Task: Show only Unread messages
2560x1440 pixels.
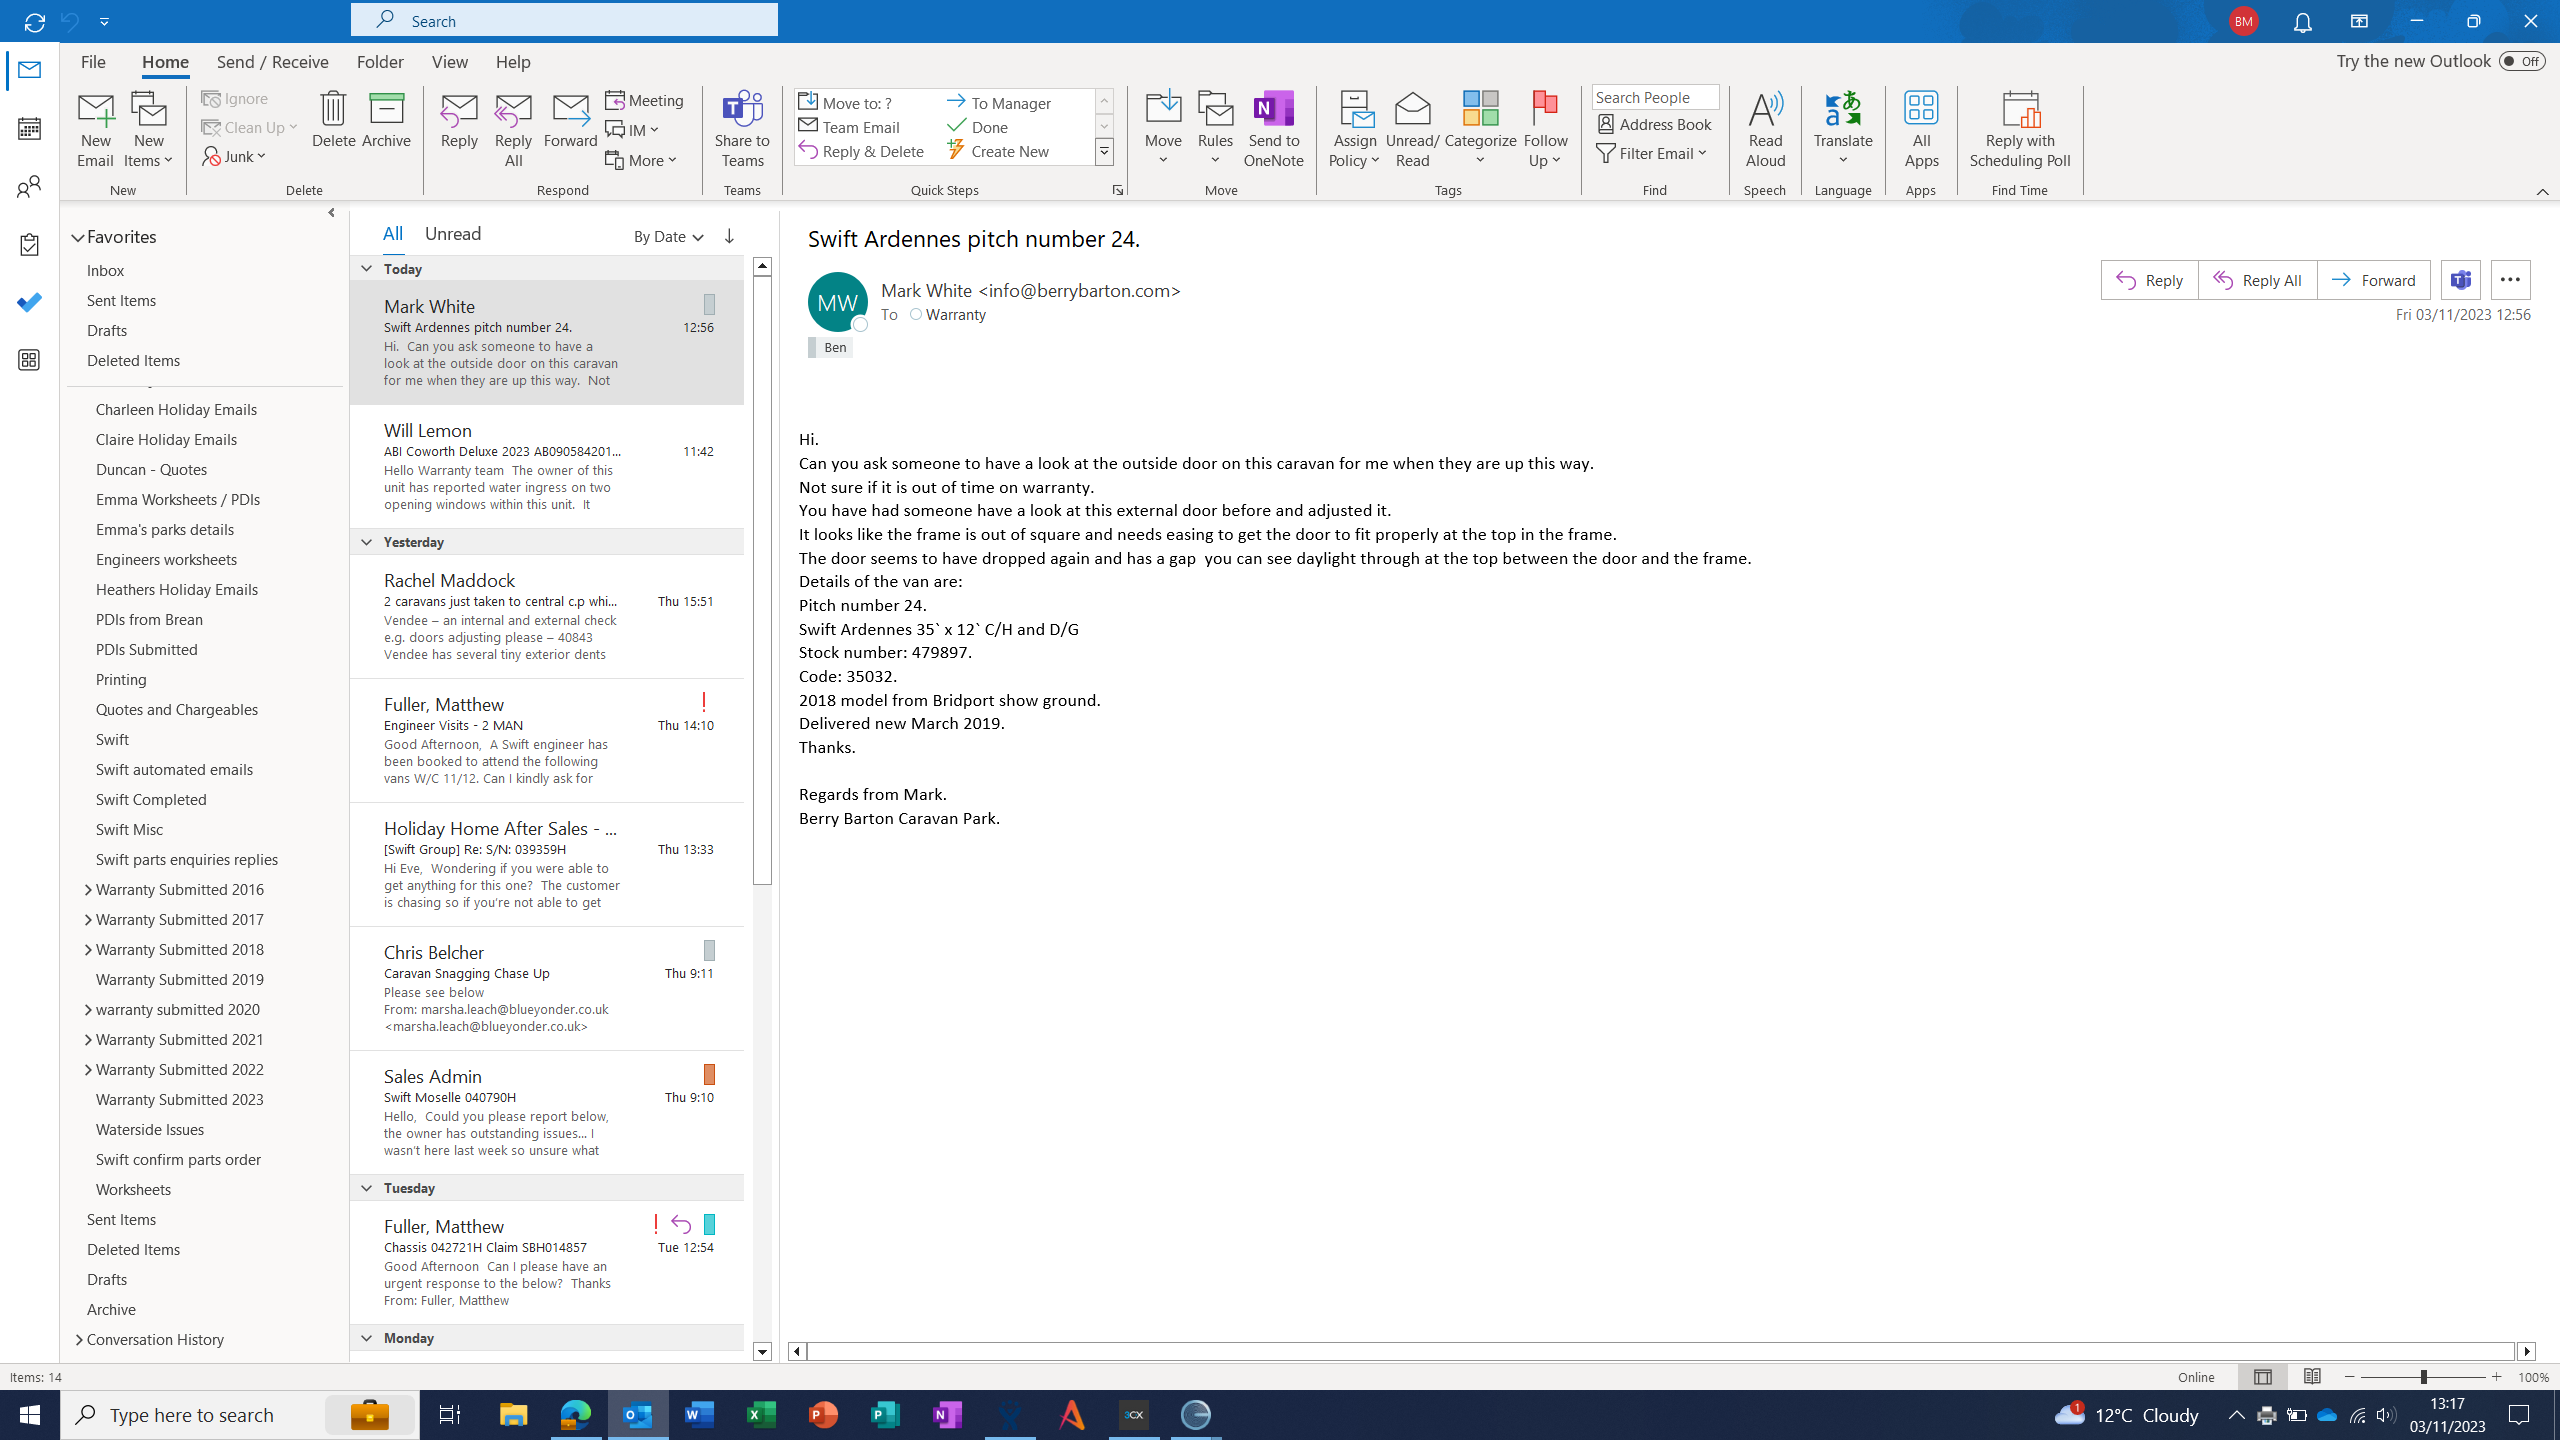Action: 452,234
